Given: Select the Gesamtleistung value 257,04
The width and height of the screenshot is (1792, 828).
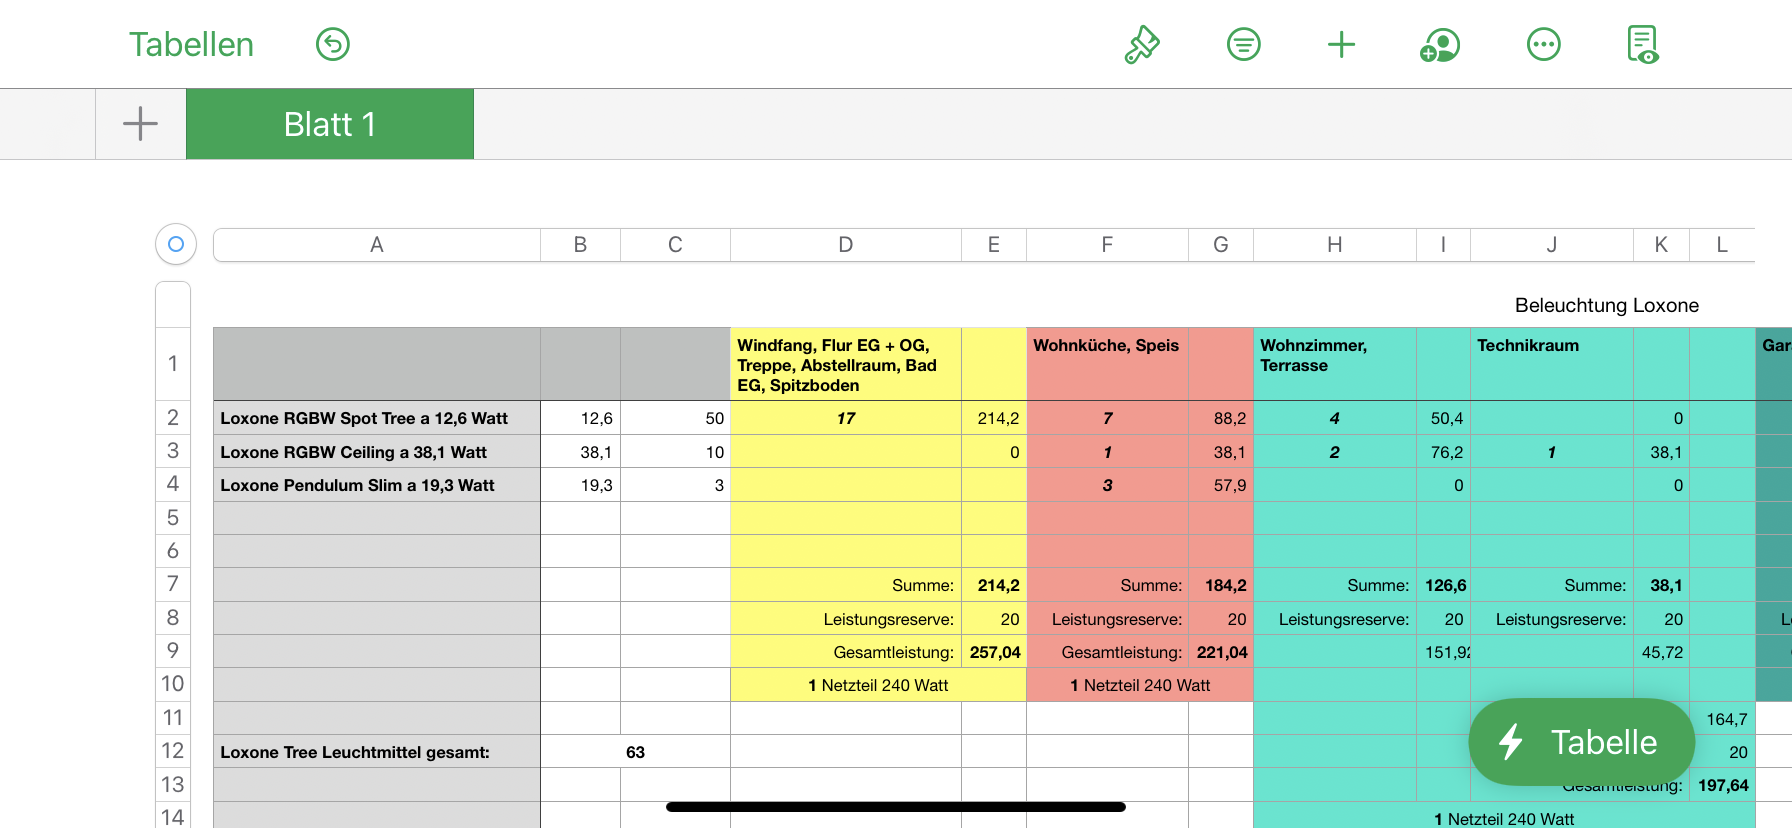Looking at the screenshot, I should point(994,652).
